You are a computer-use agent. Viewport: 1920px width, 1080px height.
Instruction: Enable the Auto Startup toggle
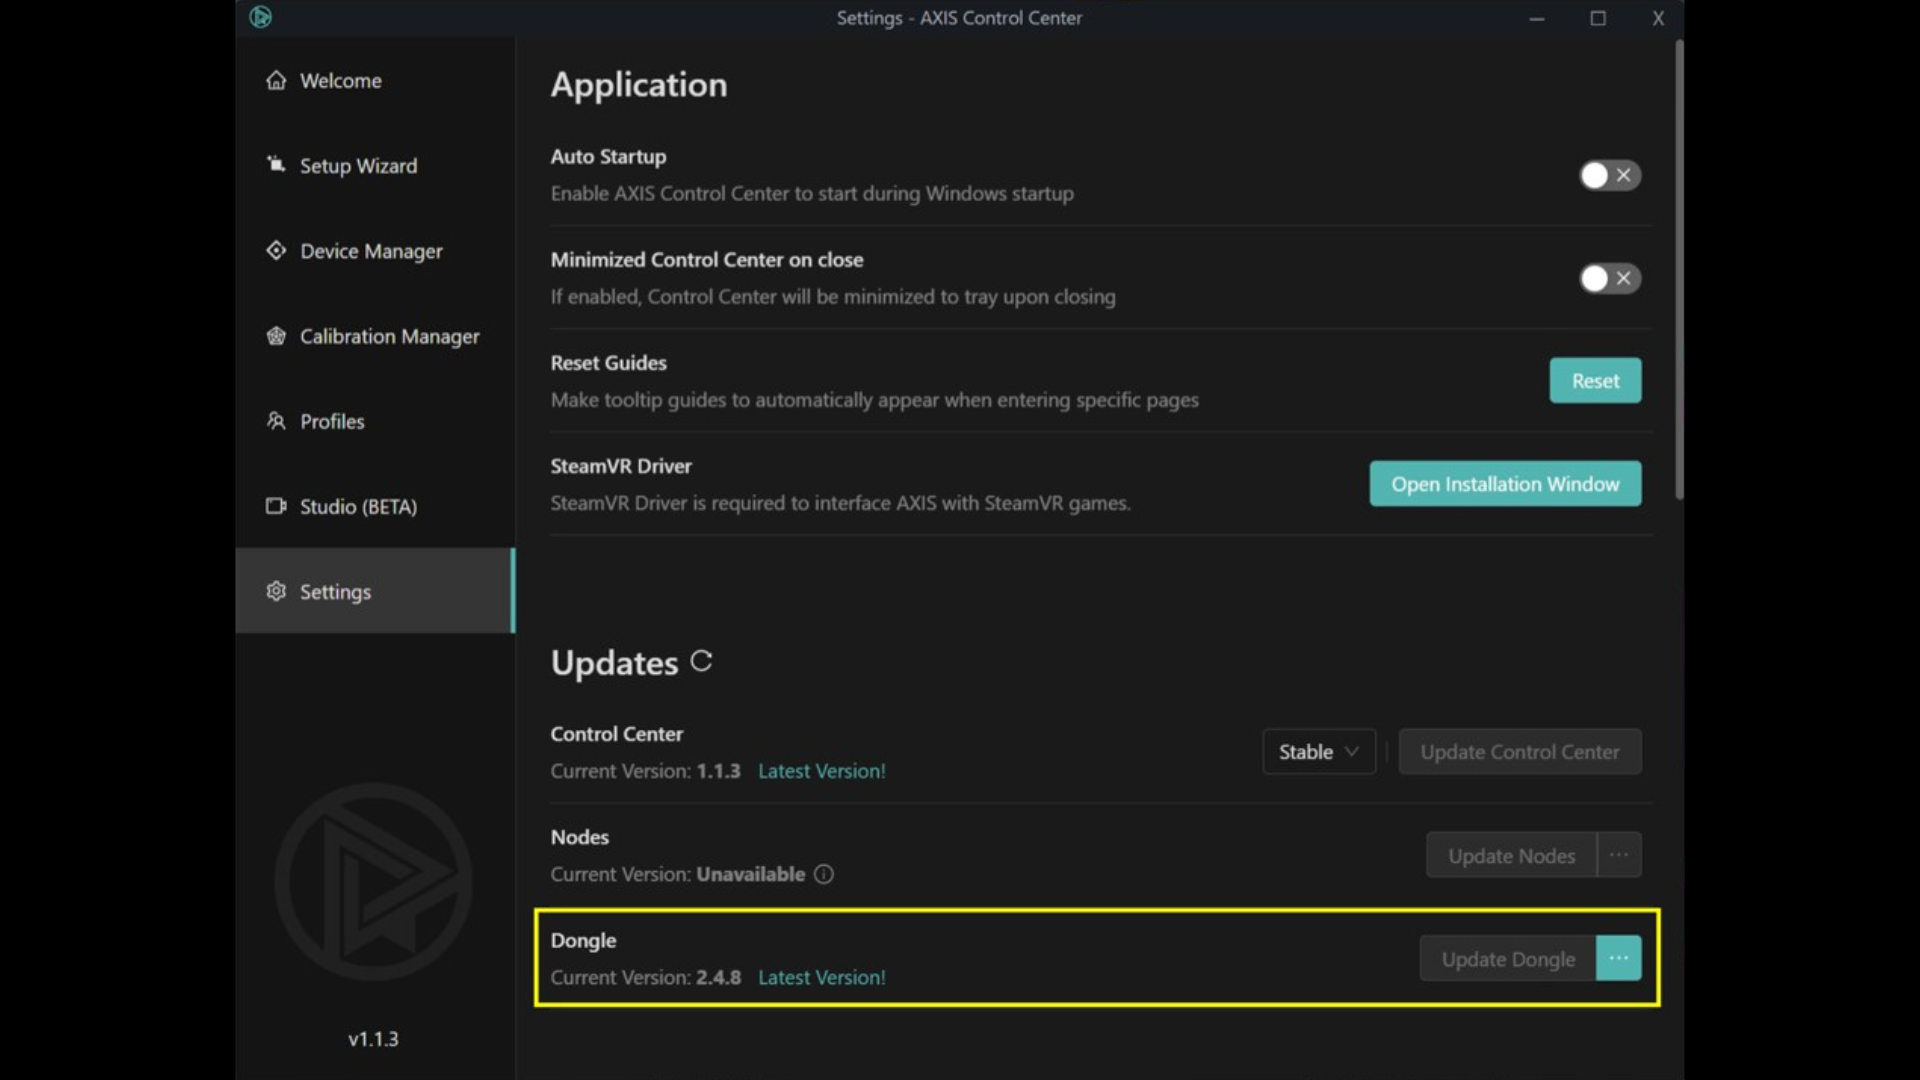tap(1609, 175)
